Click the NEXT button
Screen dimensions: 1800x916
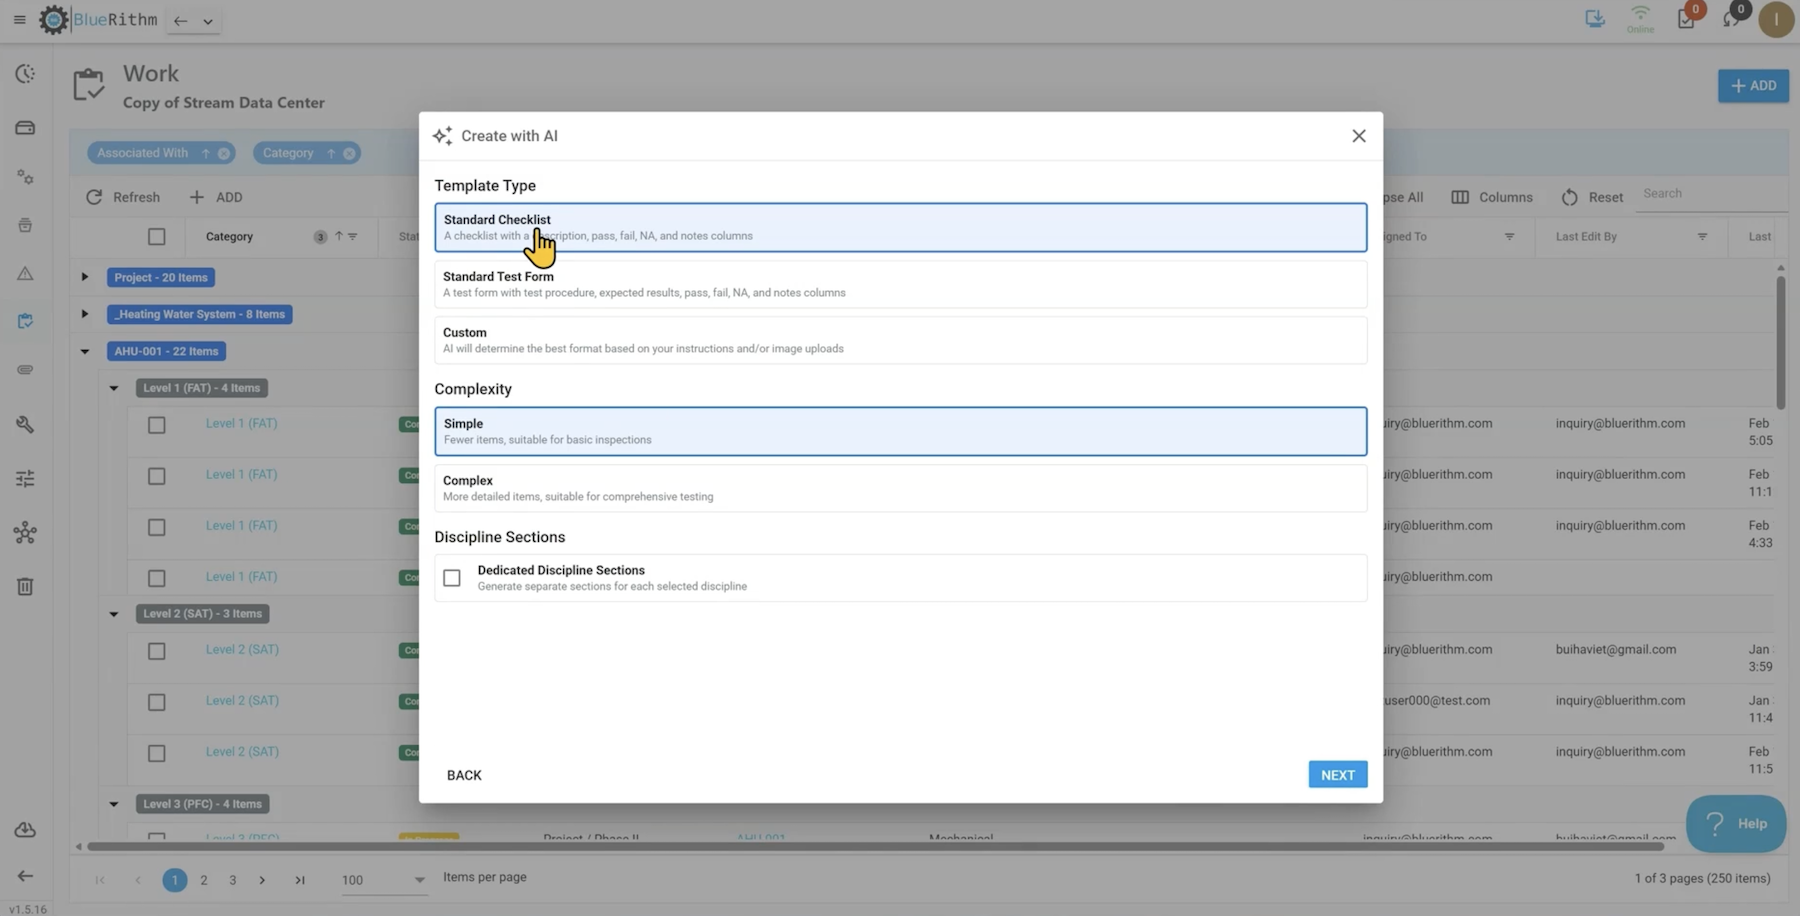tap(1337, 775)
